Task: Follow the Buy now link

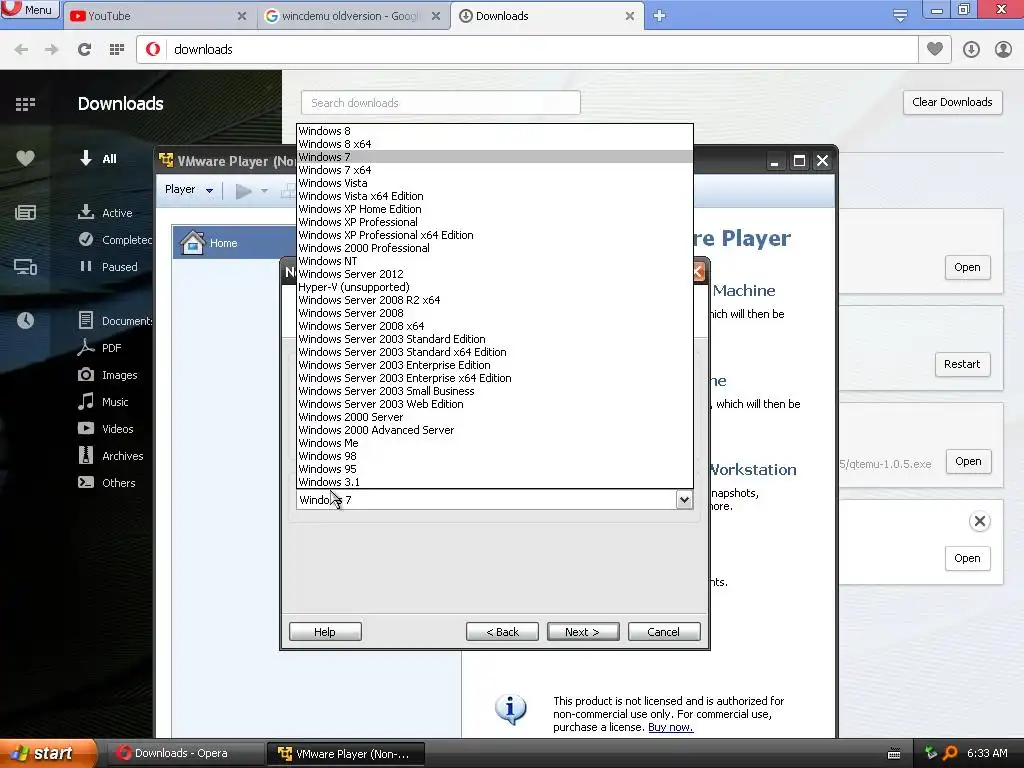Action: pyautogui.click(x=670, y=727)
